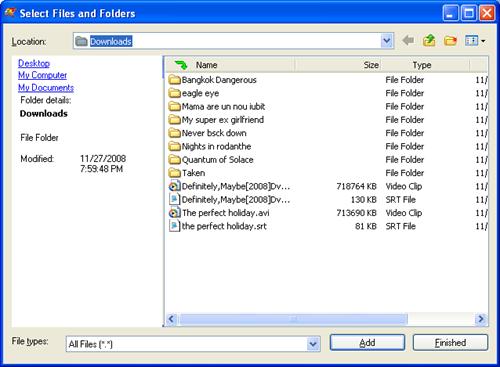Select The perfect holiday.avi file name
Screen dimensions: 500x367
pyautogui.click(x=226, y=213)
